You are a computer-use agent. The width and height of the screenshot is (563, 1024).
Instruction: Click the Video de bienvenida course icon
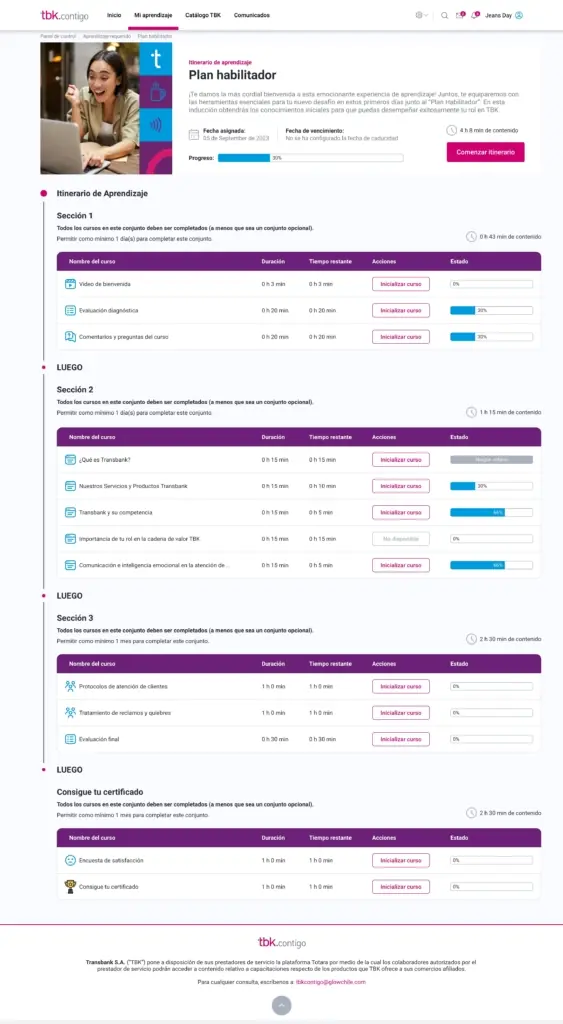[70, 284]
